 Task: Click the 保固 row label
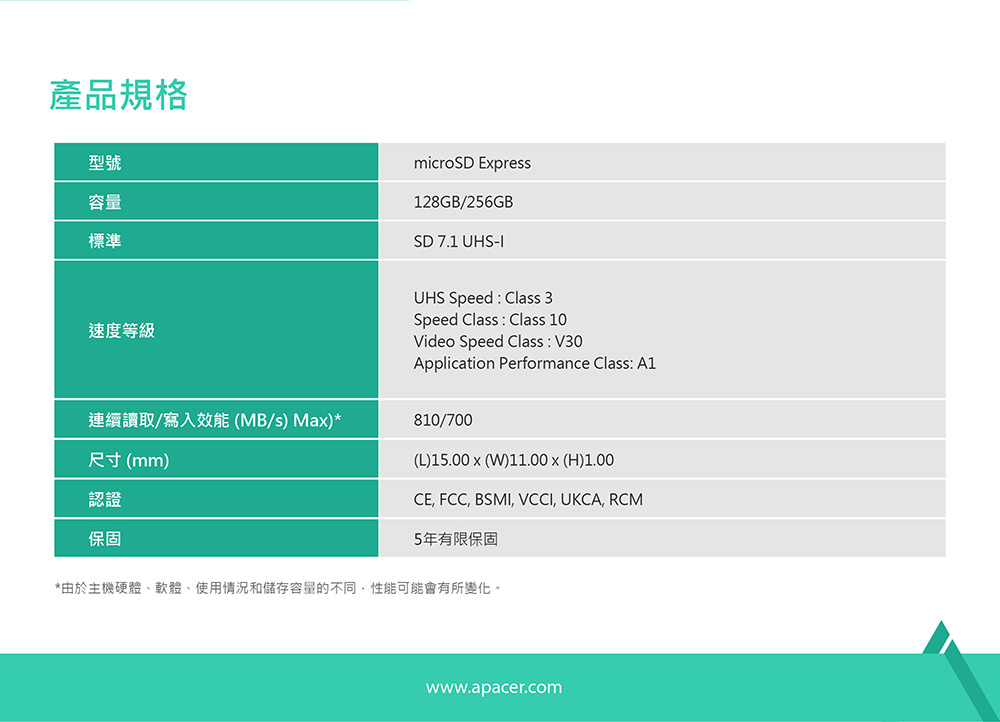[105, 539]
